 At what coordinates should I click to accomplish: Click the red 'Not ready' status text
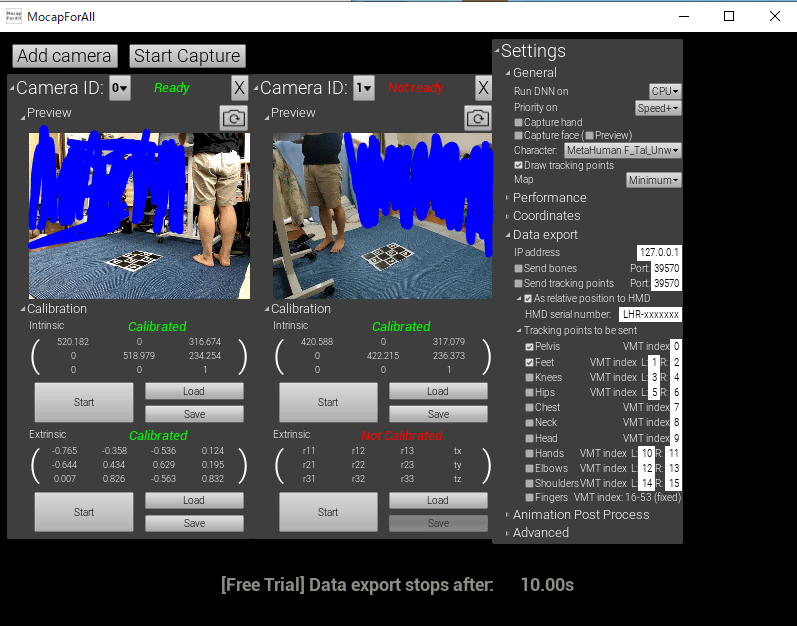click(x=416, y=88)
